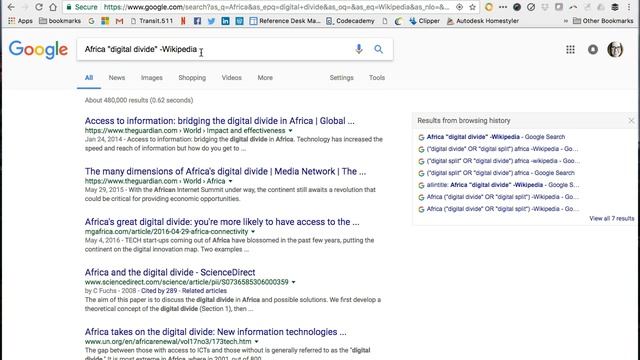Click the stacked-layers extension icon

(x=615, y=7)
